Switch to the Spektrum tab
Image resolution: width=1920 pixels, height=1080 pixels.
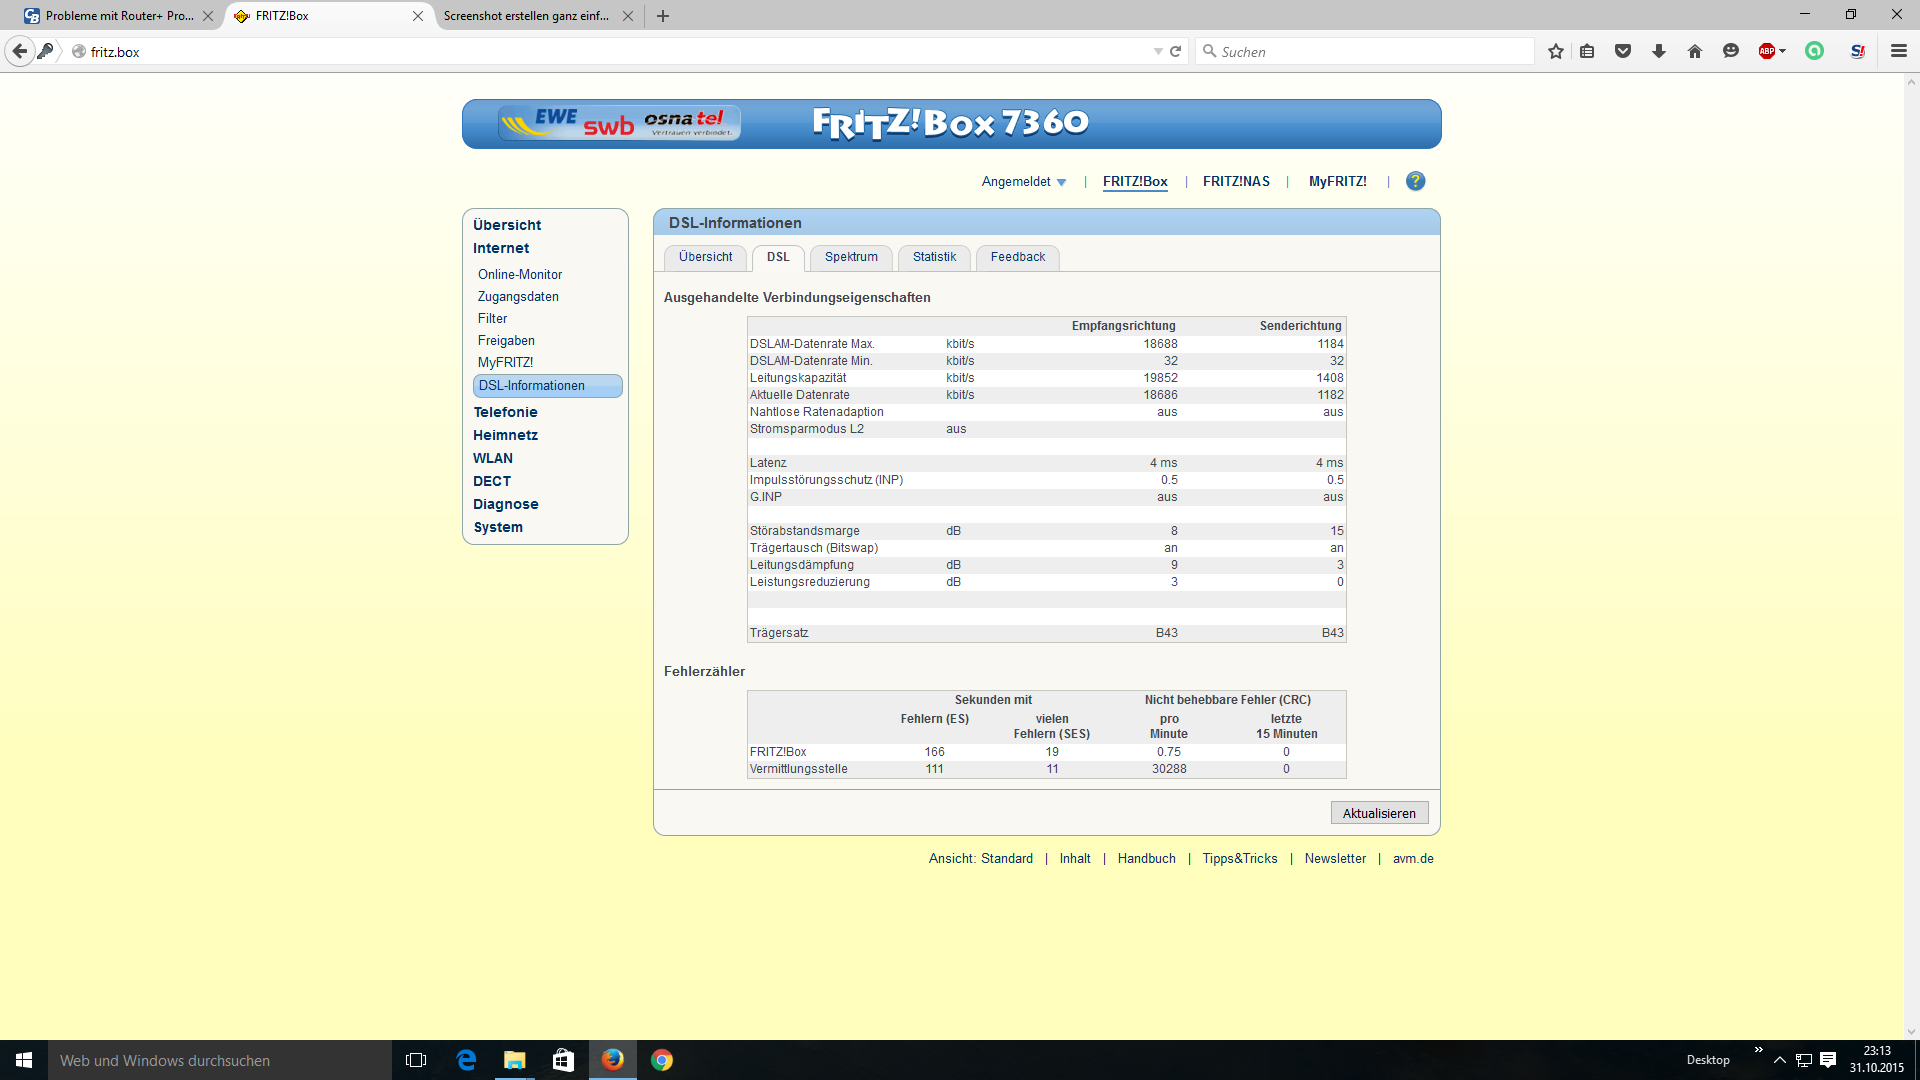coord(851,257)
